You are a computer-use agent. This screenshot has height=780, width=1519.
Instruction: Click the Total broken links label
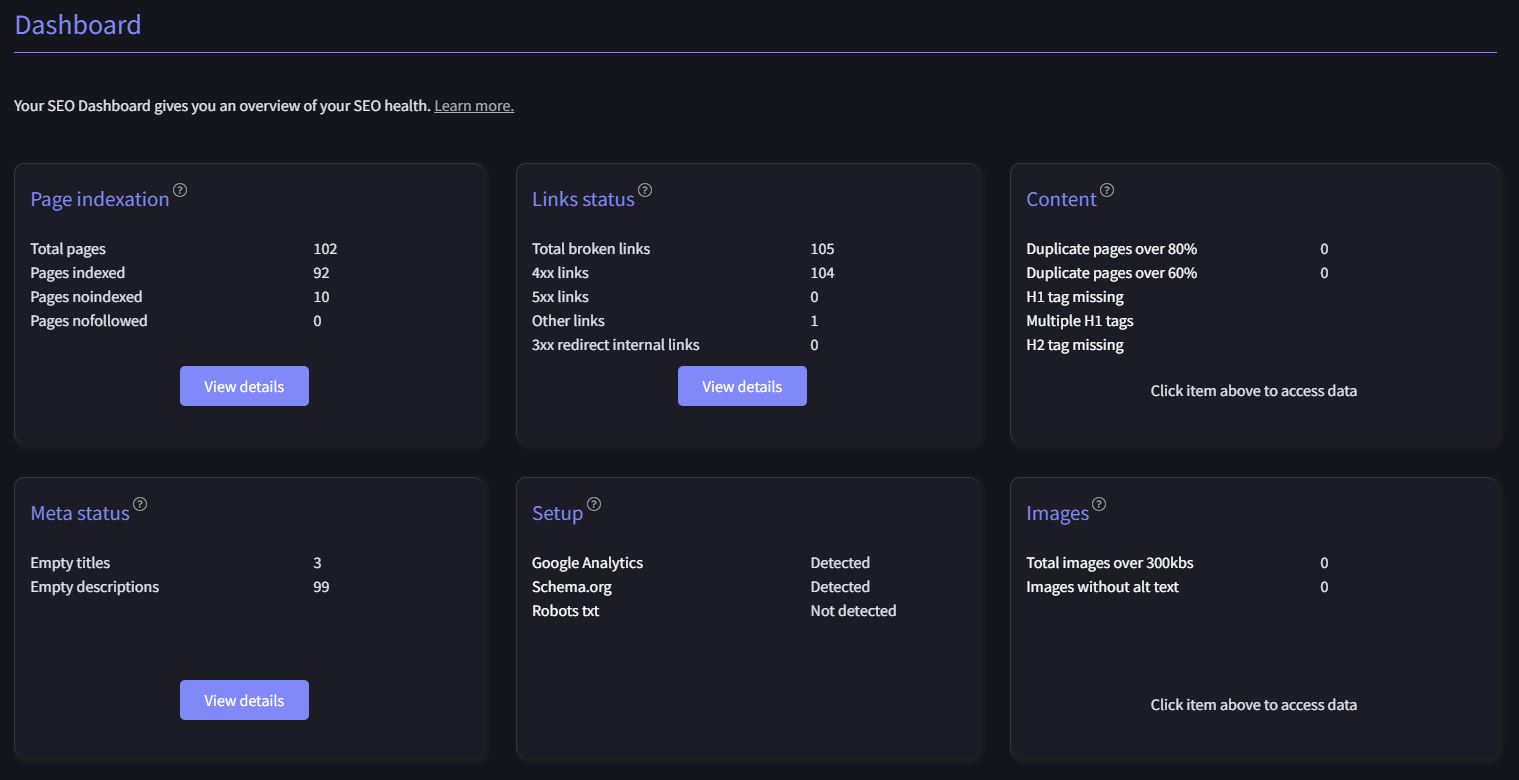point(591,249)
